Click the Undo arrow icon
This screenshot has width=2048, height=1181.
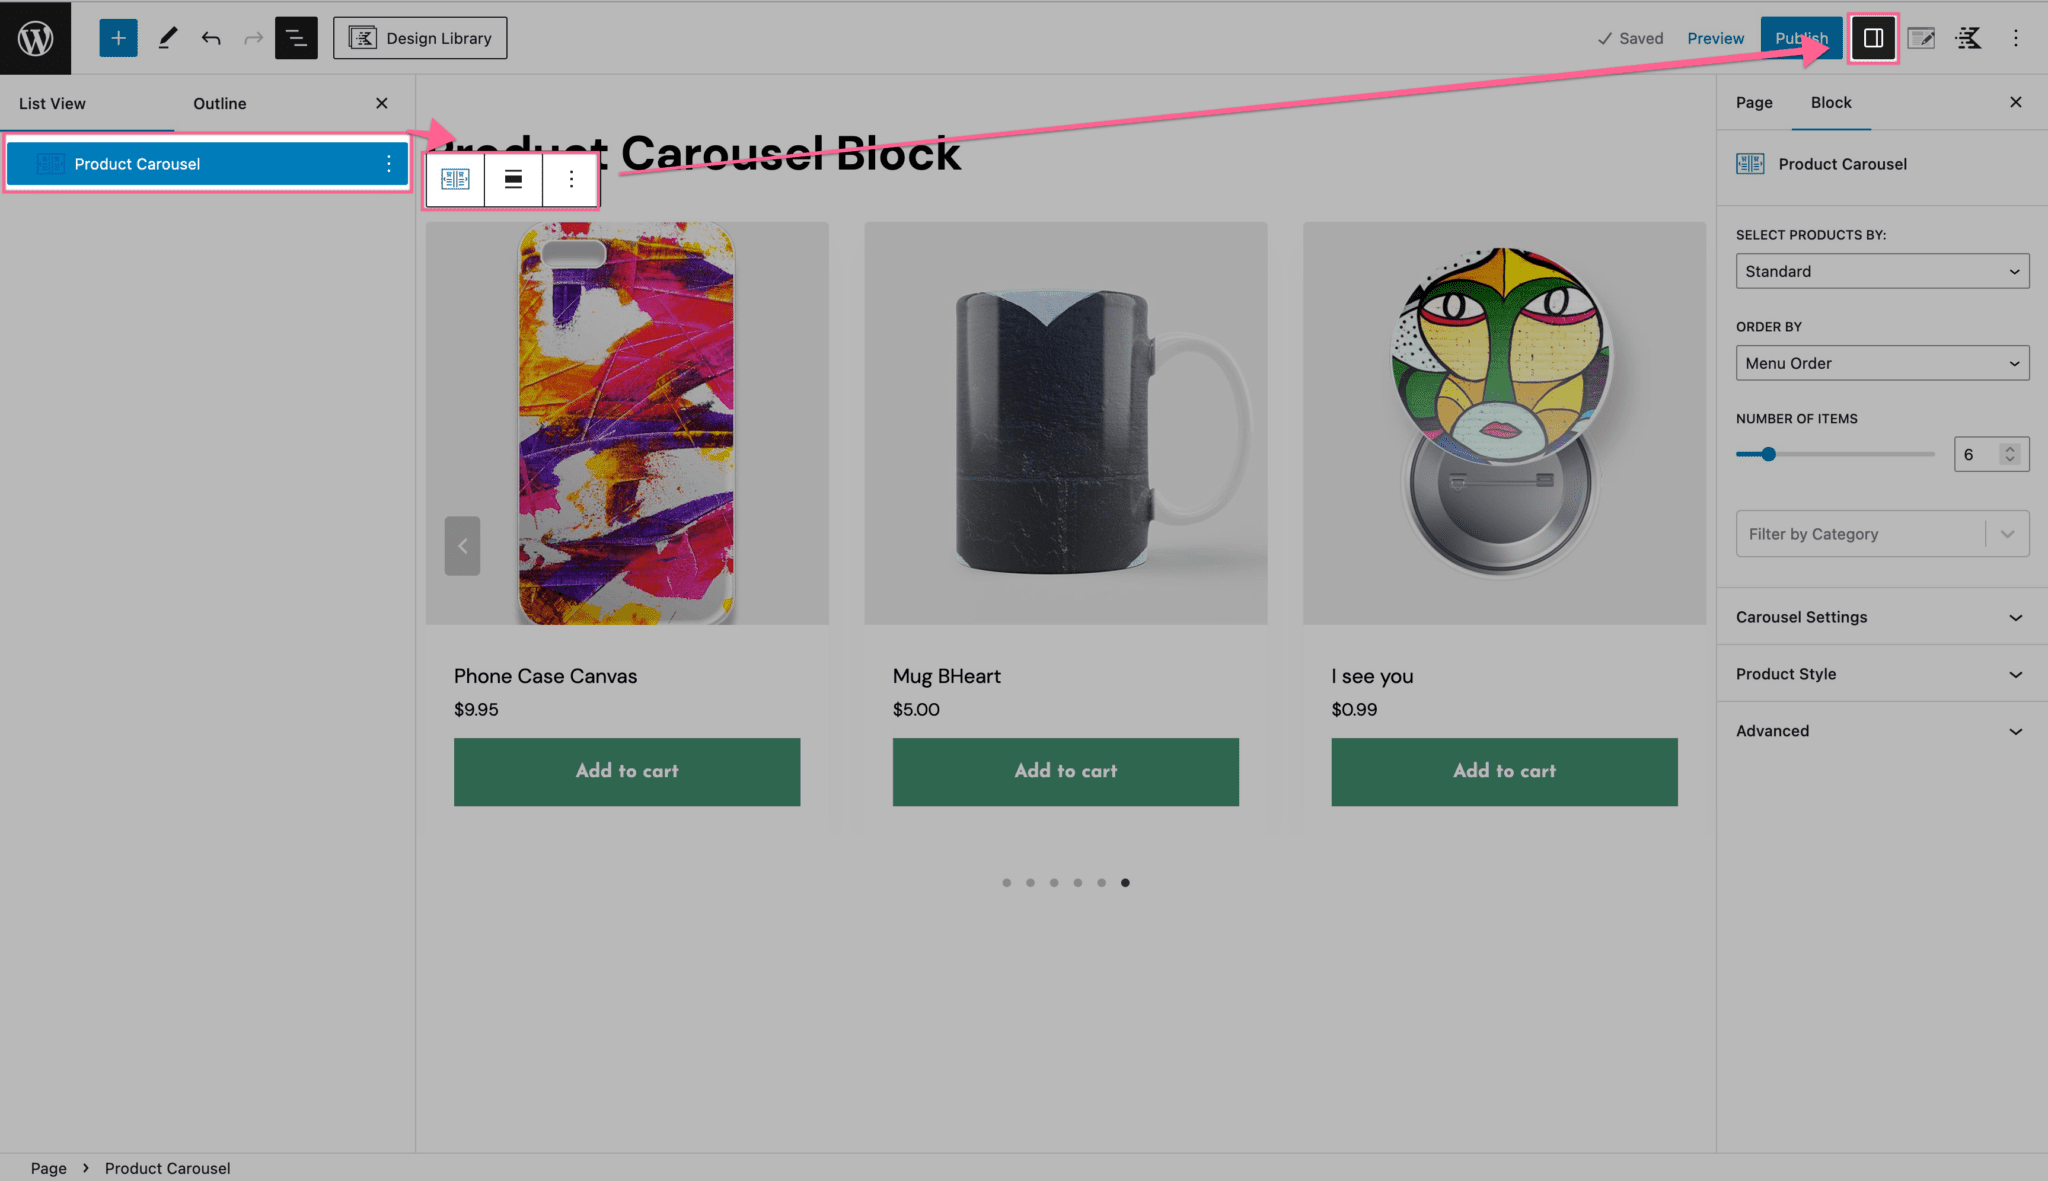[210, 37]
